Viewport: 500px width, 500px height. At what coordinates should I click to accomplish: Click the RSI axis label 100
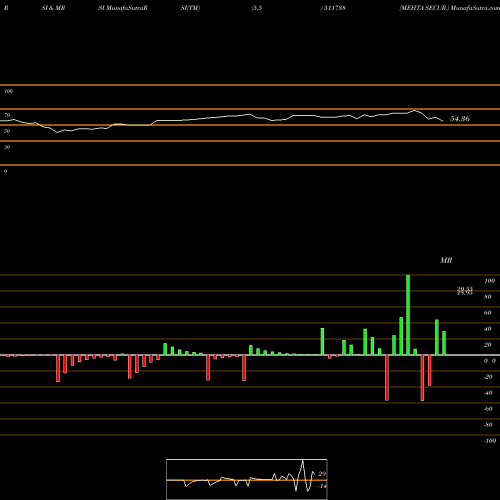coord(8,91)
